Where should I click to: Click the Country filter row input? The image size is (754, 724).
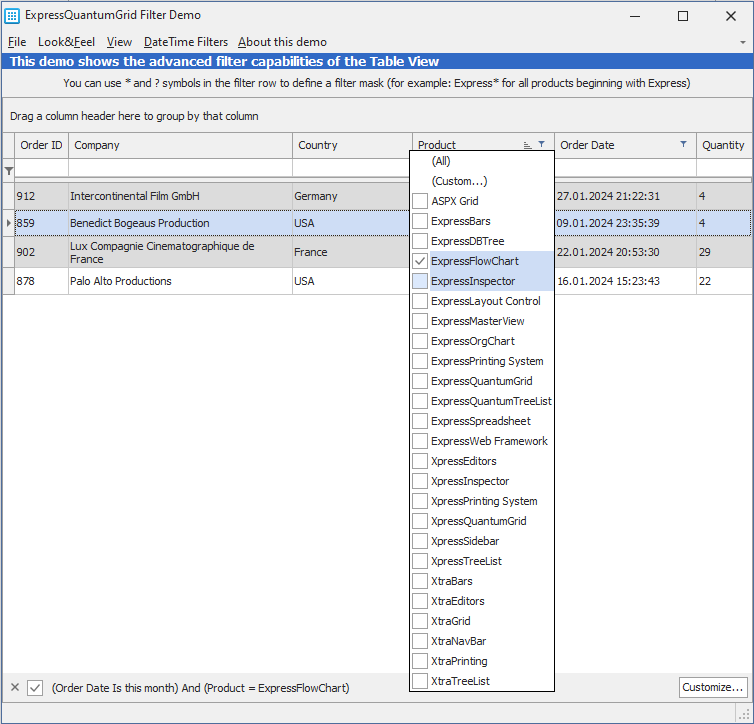351,168
